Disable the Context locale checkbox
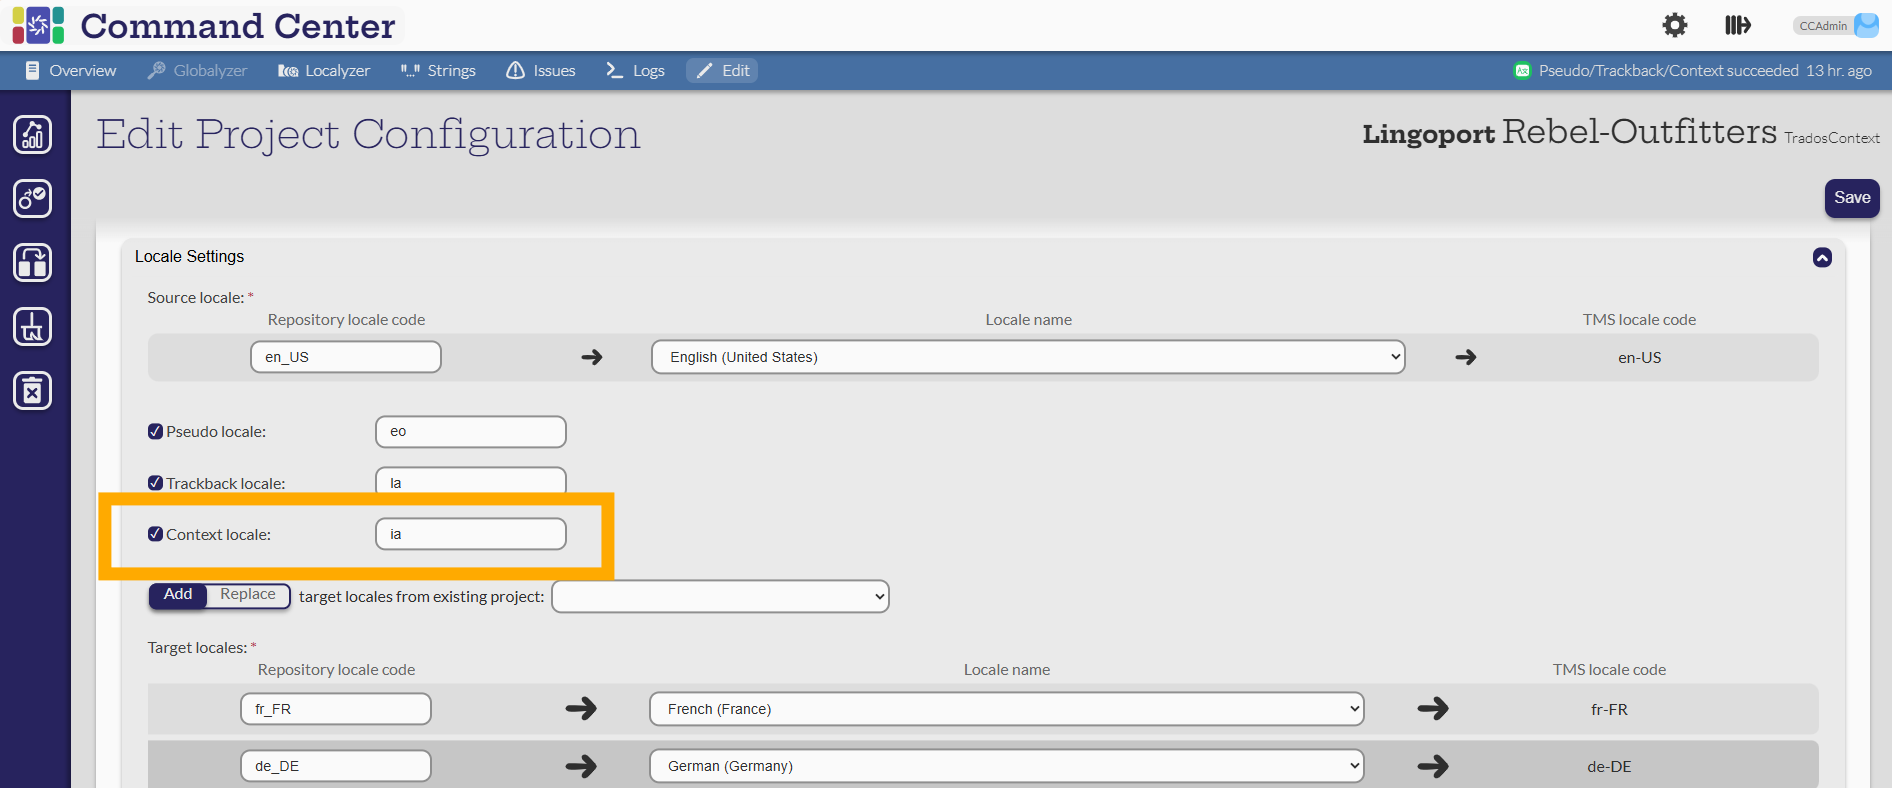The width and height of the screenshot is (1892, 788). (x=155, y=534)
